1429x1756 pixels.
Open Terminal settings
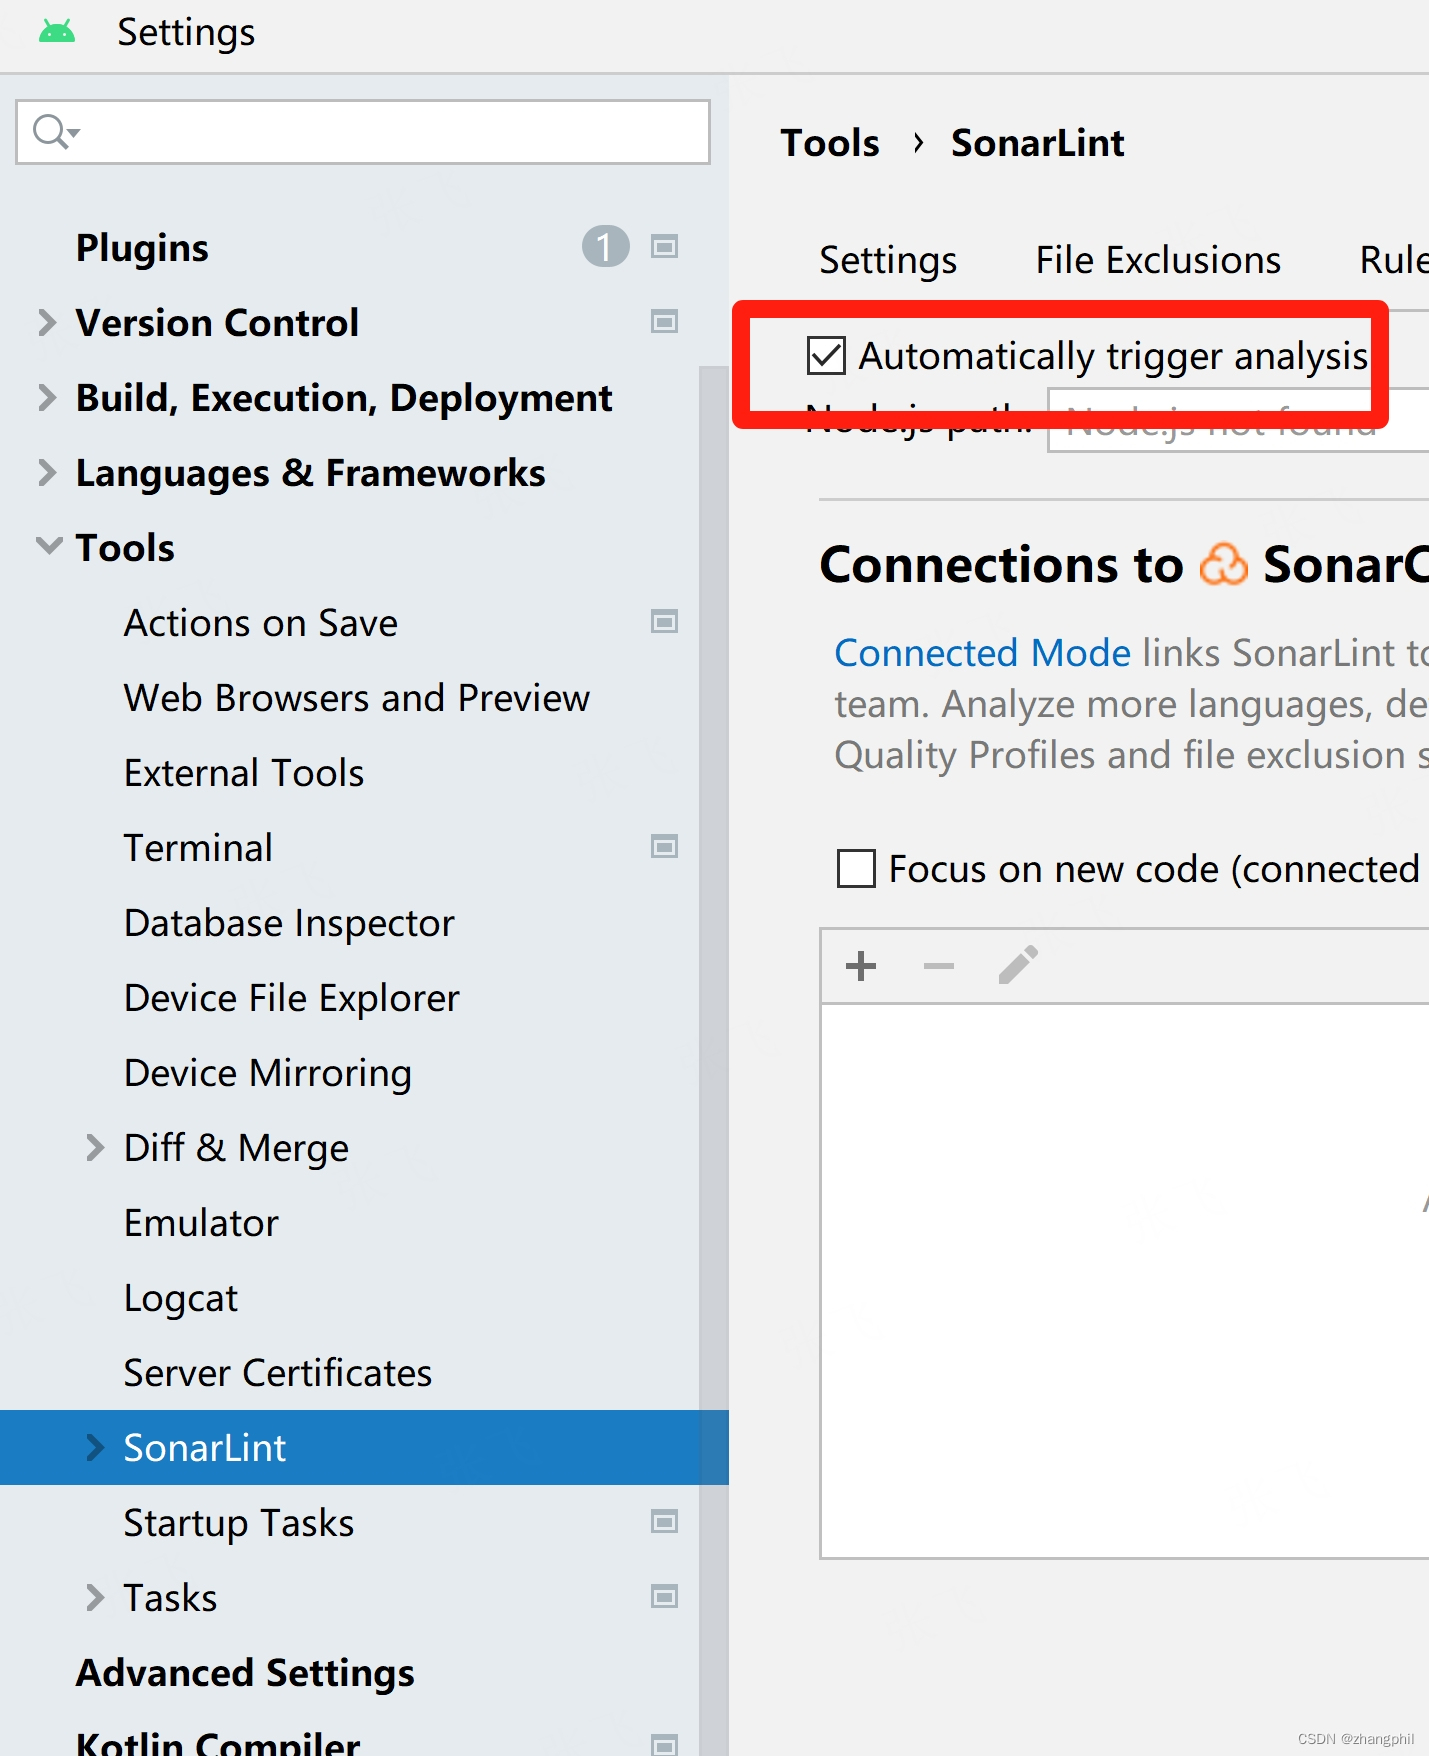coord(198,848)
